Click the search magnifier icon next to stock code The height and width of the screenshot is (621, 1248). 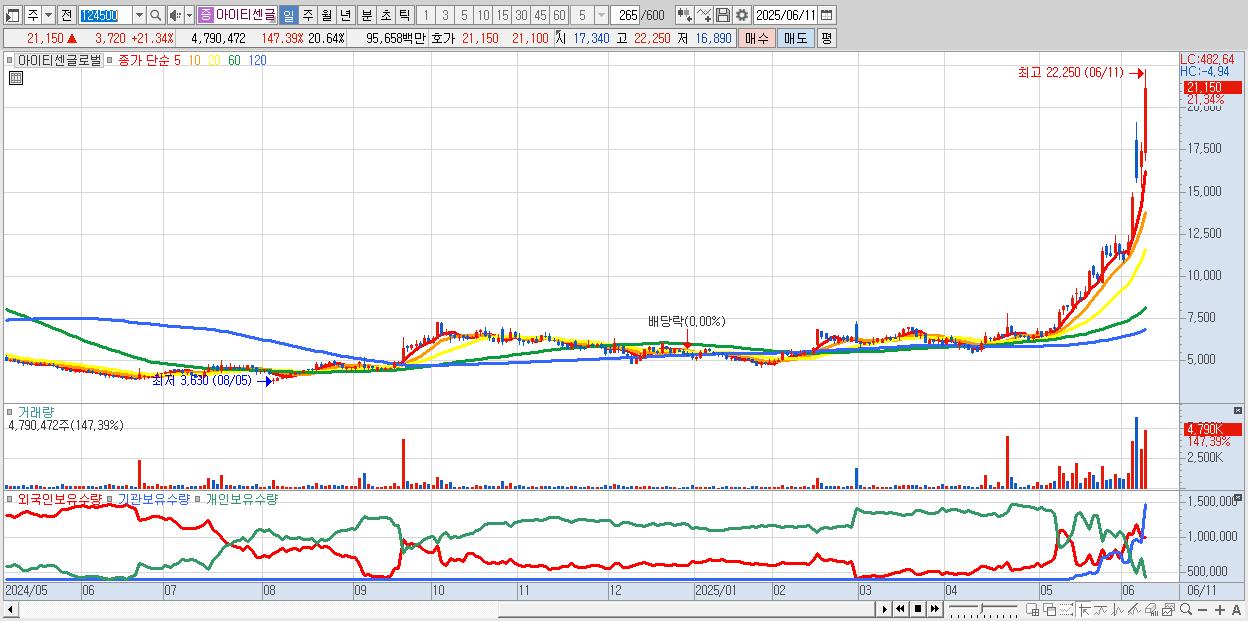[x=156, y=15]
